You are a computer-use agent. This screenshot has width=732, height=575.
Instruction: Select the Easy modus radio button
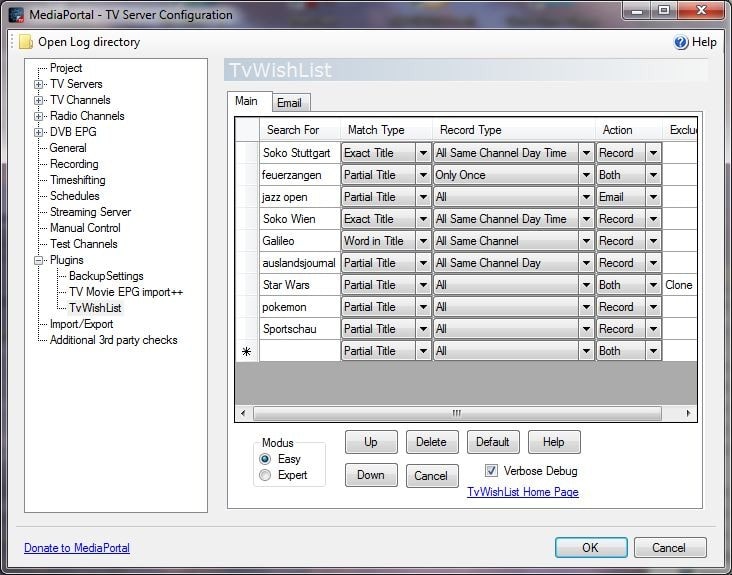pos(265,459)
